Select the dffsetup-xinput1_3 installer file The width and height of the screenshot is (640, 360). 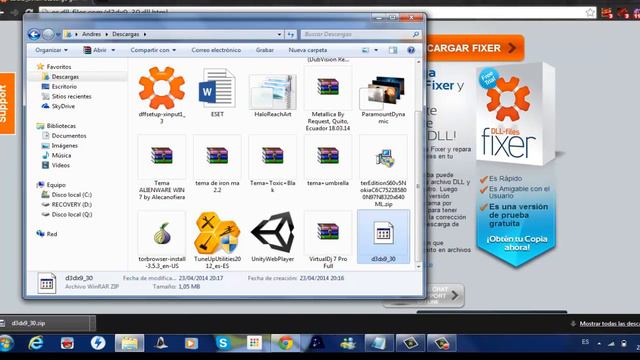click(162, 95)
